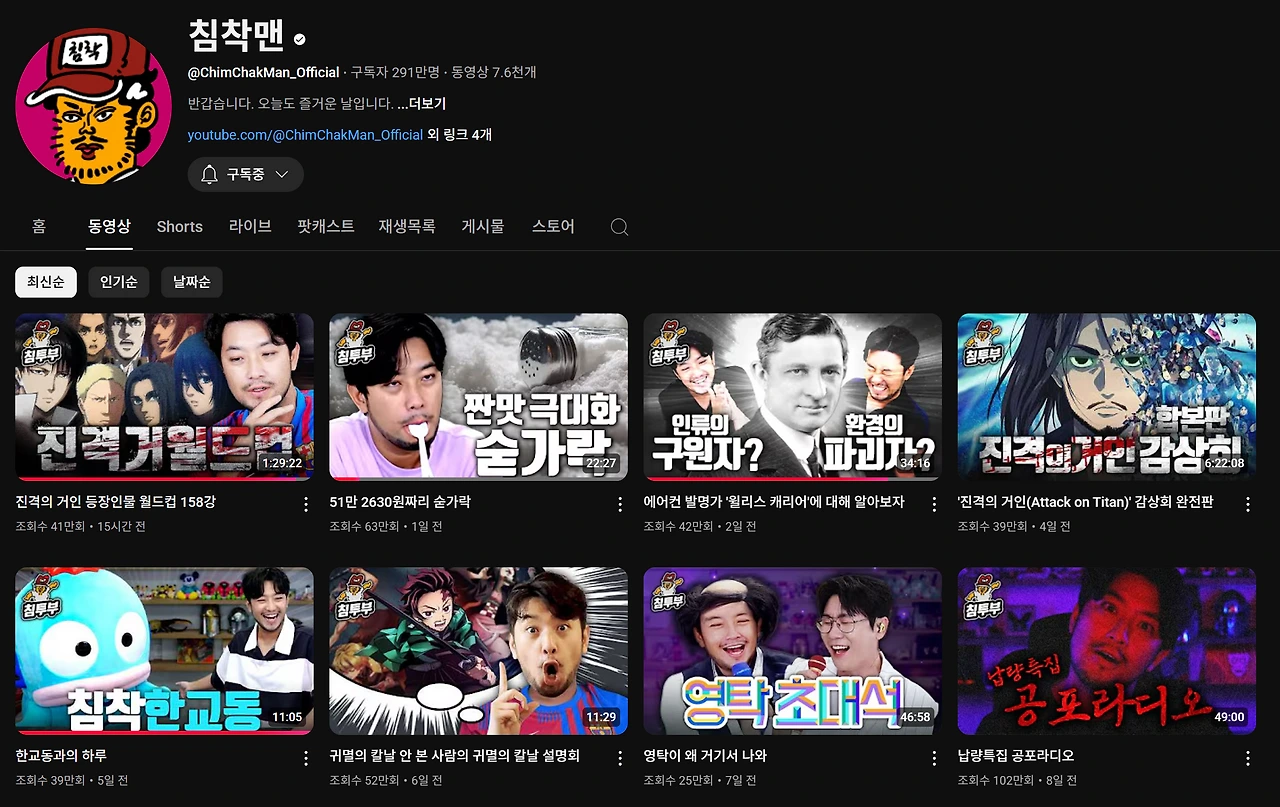Sort videos by 날짜순
The width and height of the screenshot is (1280, 807).
[x=192, y=282]
